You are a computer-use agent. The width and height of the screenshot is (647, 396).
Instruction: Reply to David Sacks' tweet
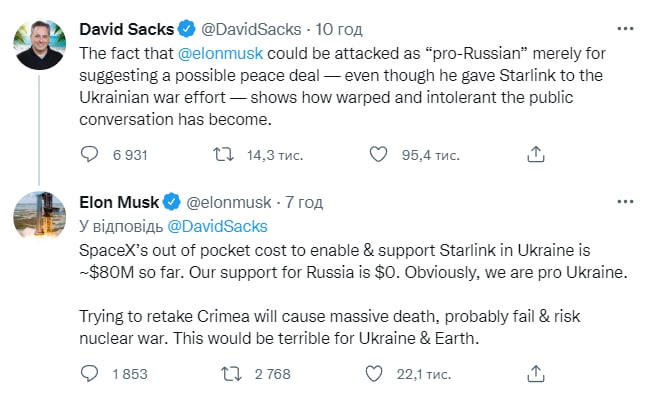(x=89, y=154)
